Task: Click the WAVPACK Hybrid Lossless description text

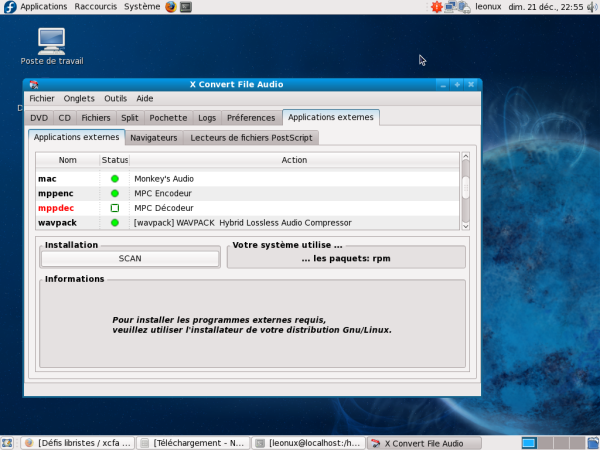Action: pyautogui.click(x=243, y=223)
